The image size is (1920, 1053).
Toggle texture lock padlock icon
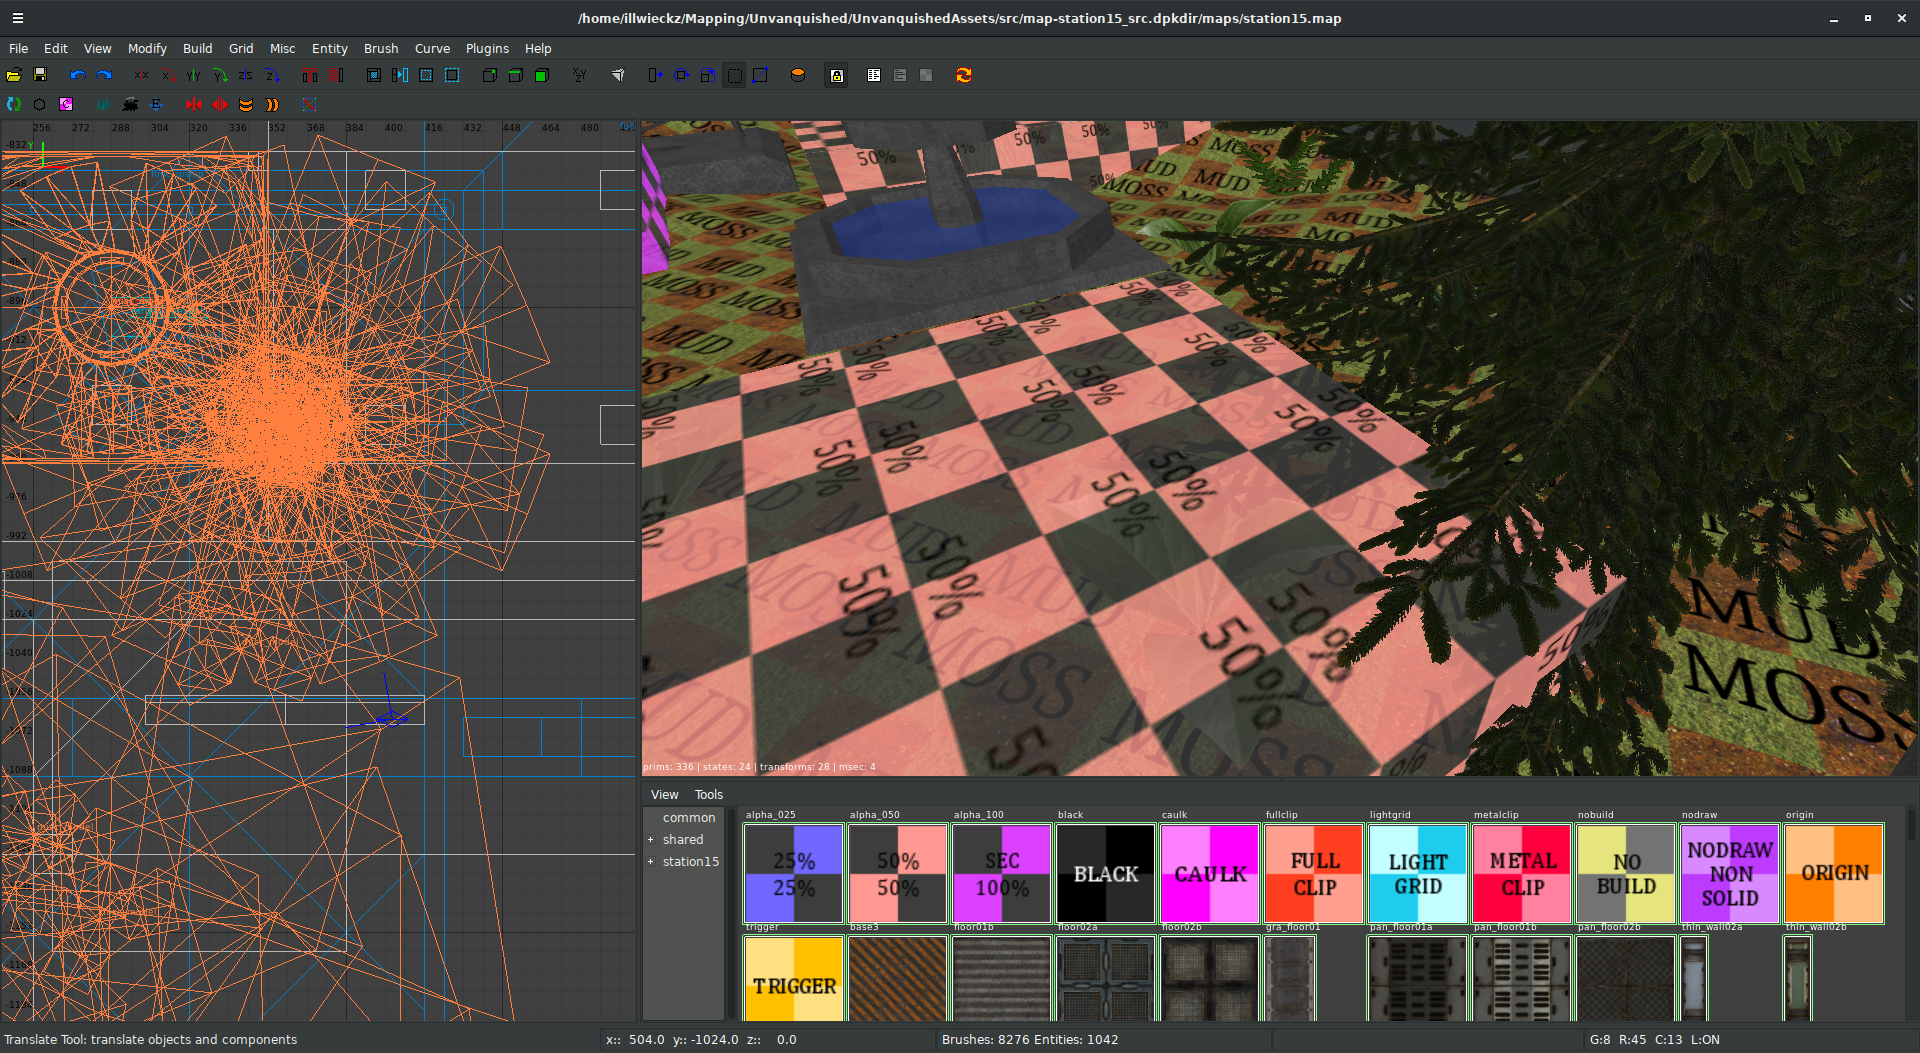(837, 75)
